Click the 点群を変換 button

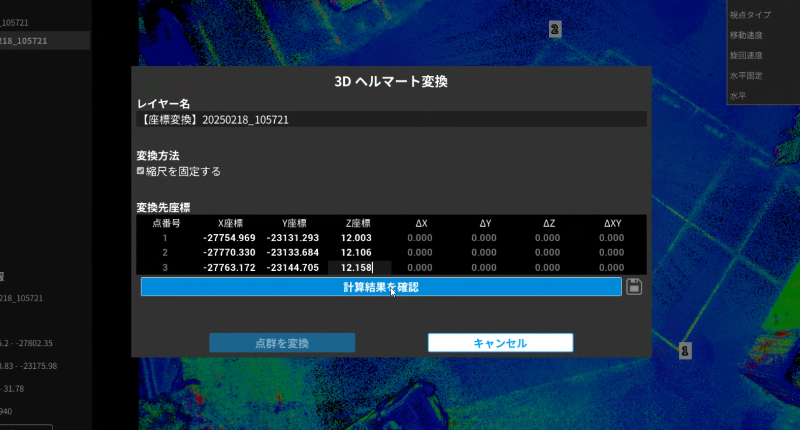pyautogui.click(x=282, y=343)
